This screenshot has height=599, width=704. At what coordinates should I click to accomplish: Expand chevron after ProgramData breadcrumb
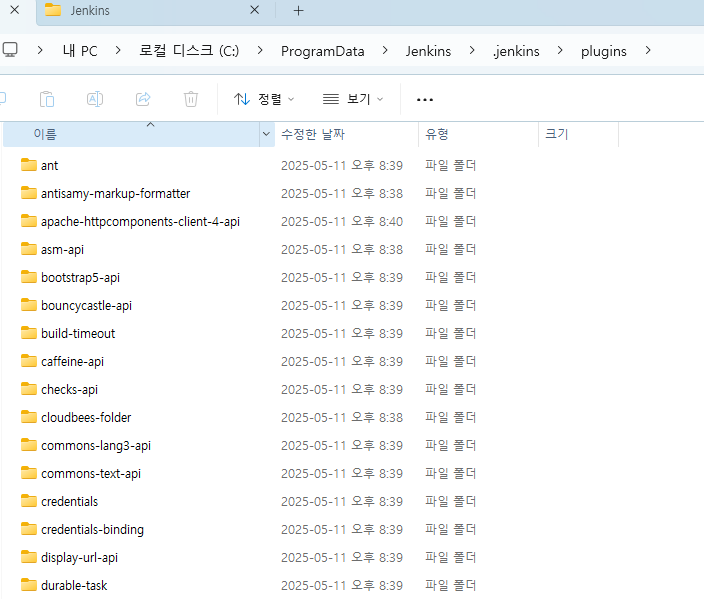click(385, 50)
